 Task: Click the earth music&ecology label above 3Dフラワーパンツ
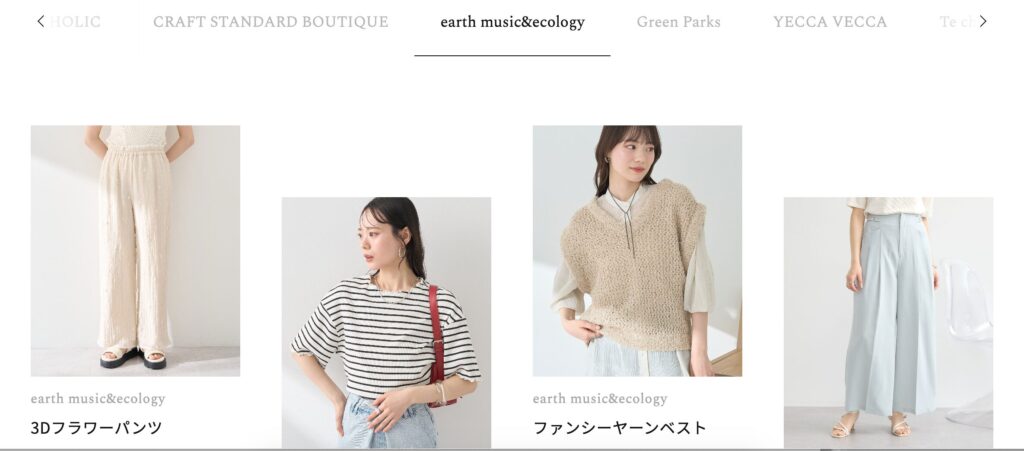click(98, 398)
